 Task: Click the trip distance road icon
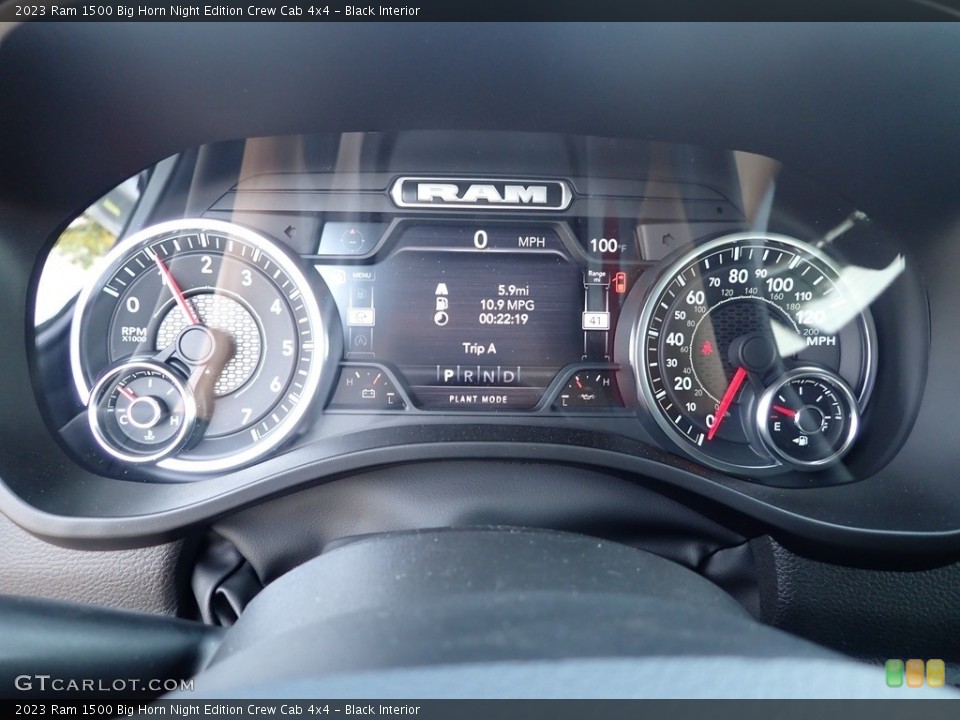[441, 289]
